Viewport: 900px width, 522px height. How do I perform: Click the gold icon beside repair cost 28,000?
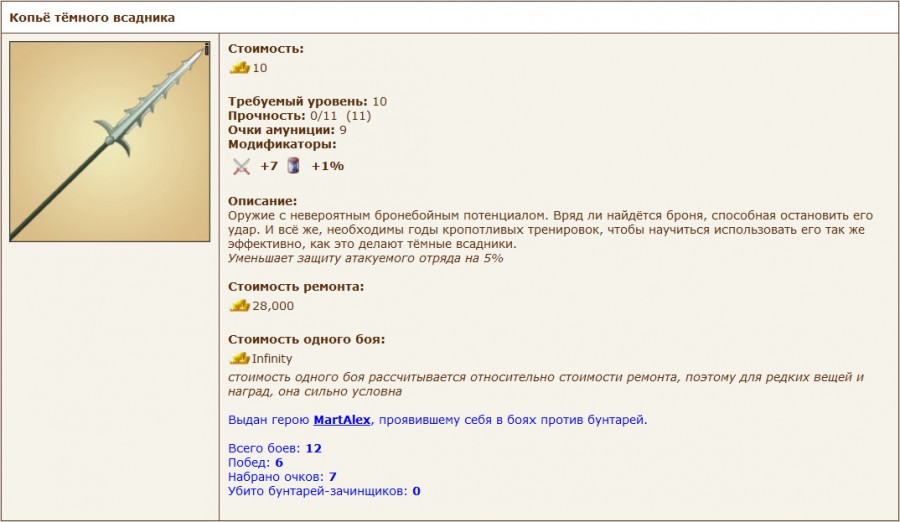click(x=239, y=306)
